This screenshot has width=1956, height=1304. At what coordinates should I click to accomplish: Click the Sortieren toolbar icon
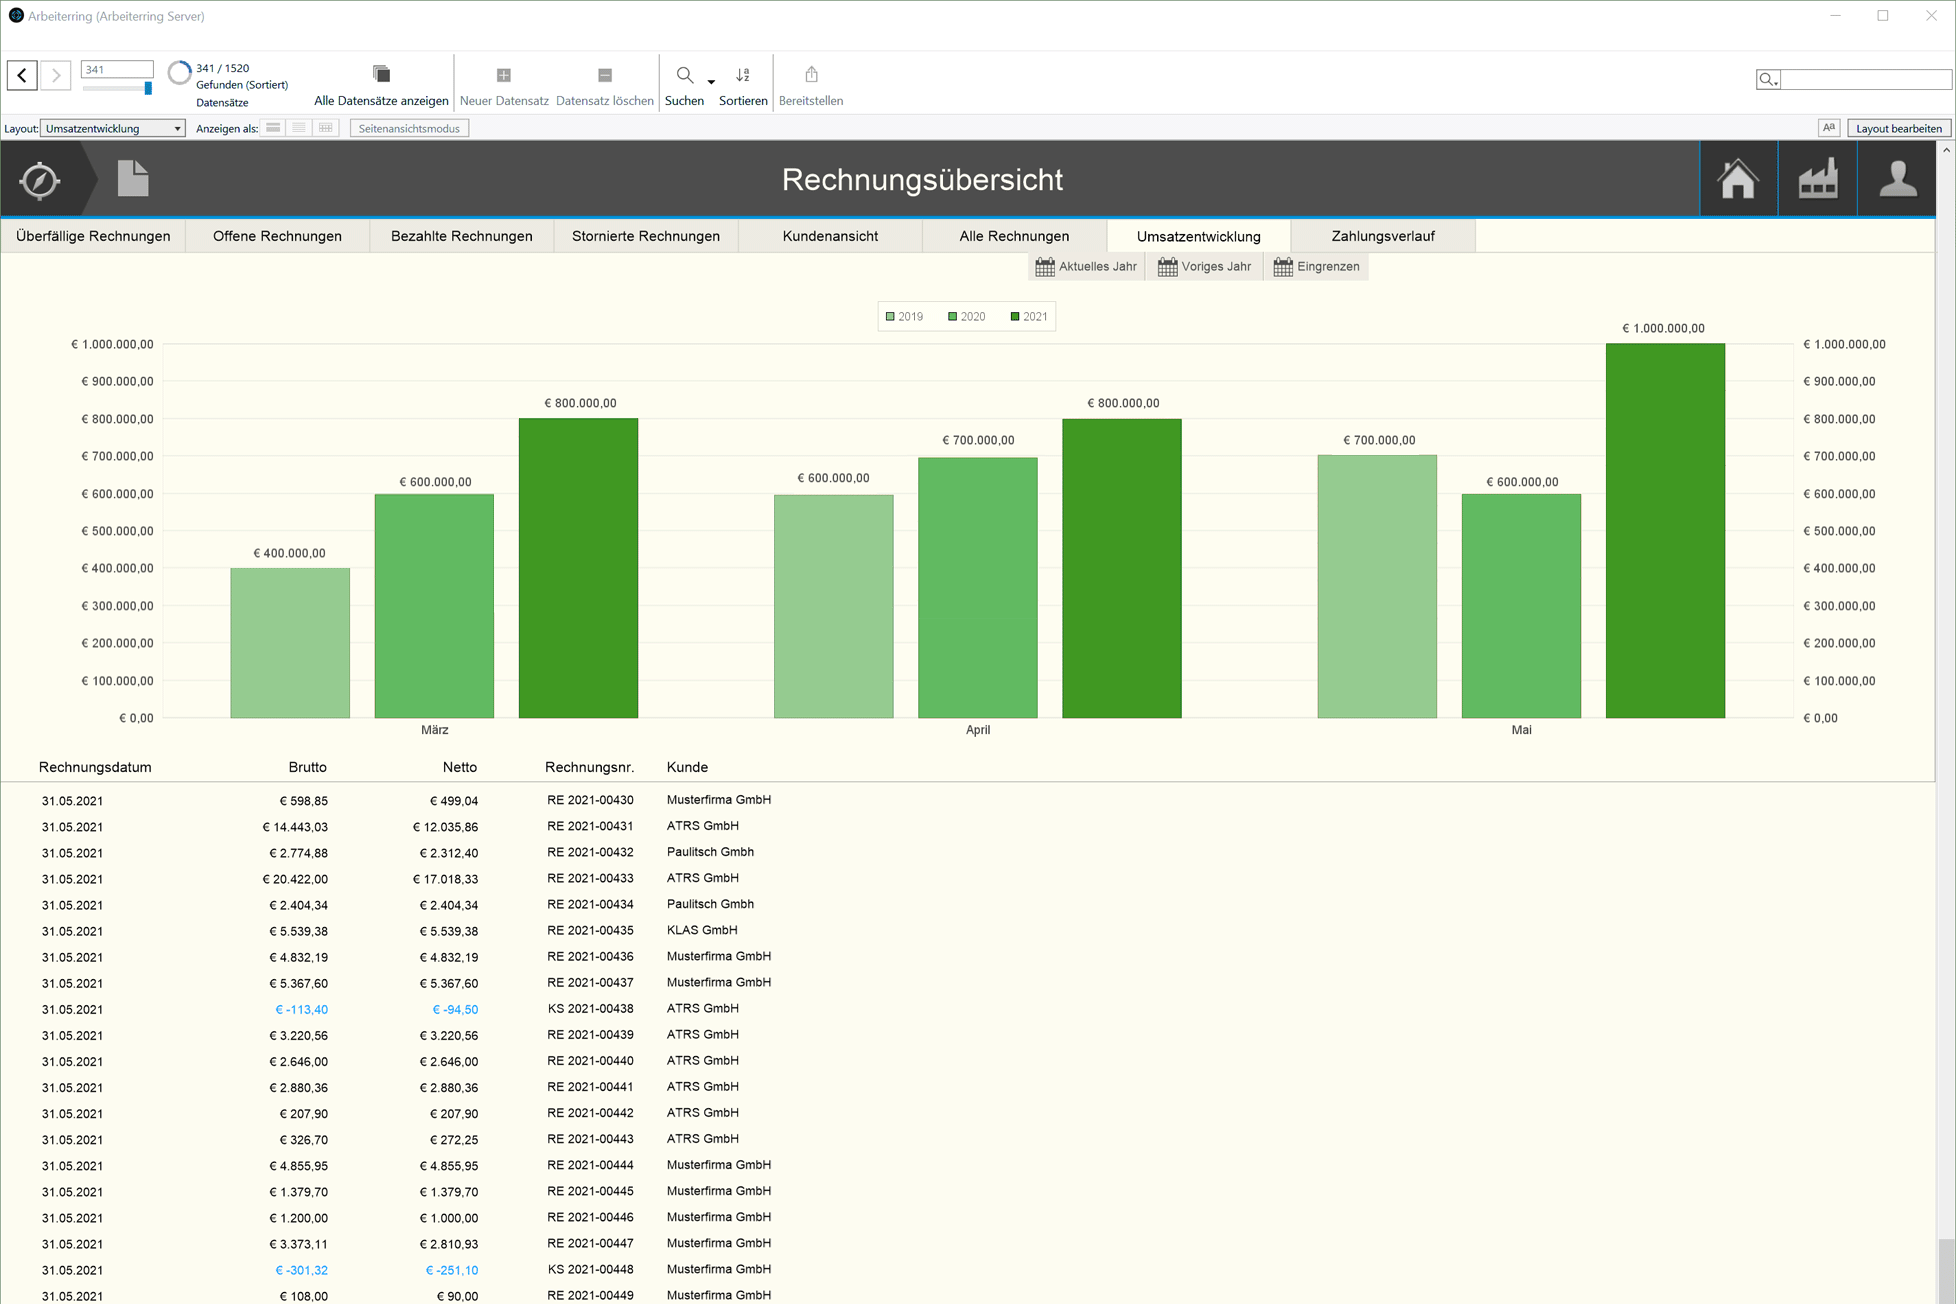(743, 75)
